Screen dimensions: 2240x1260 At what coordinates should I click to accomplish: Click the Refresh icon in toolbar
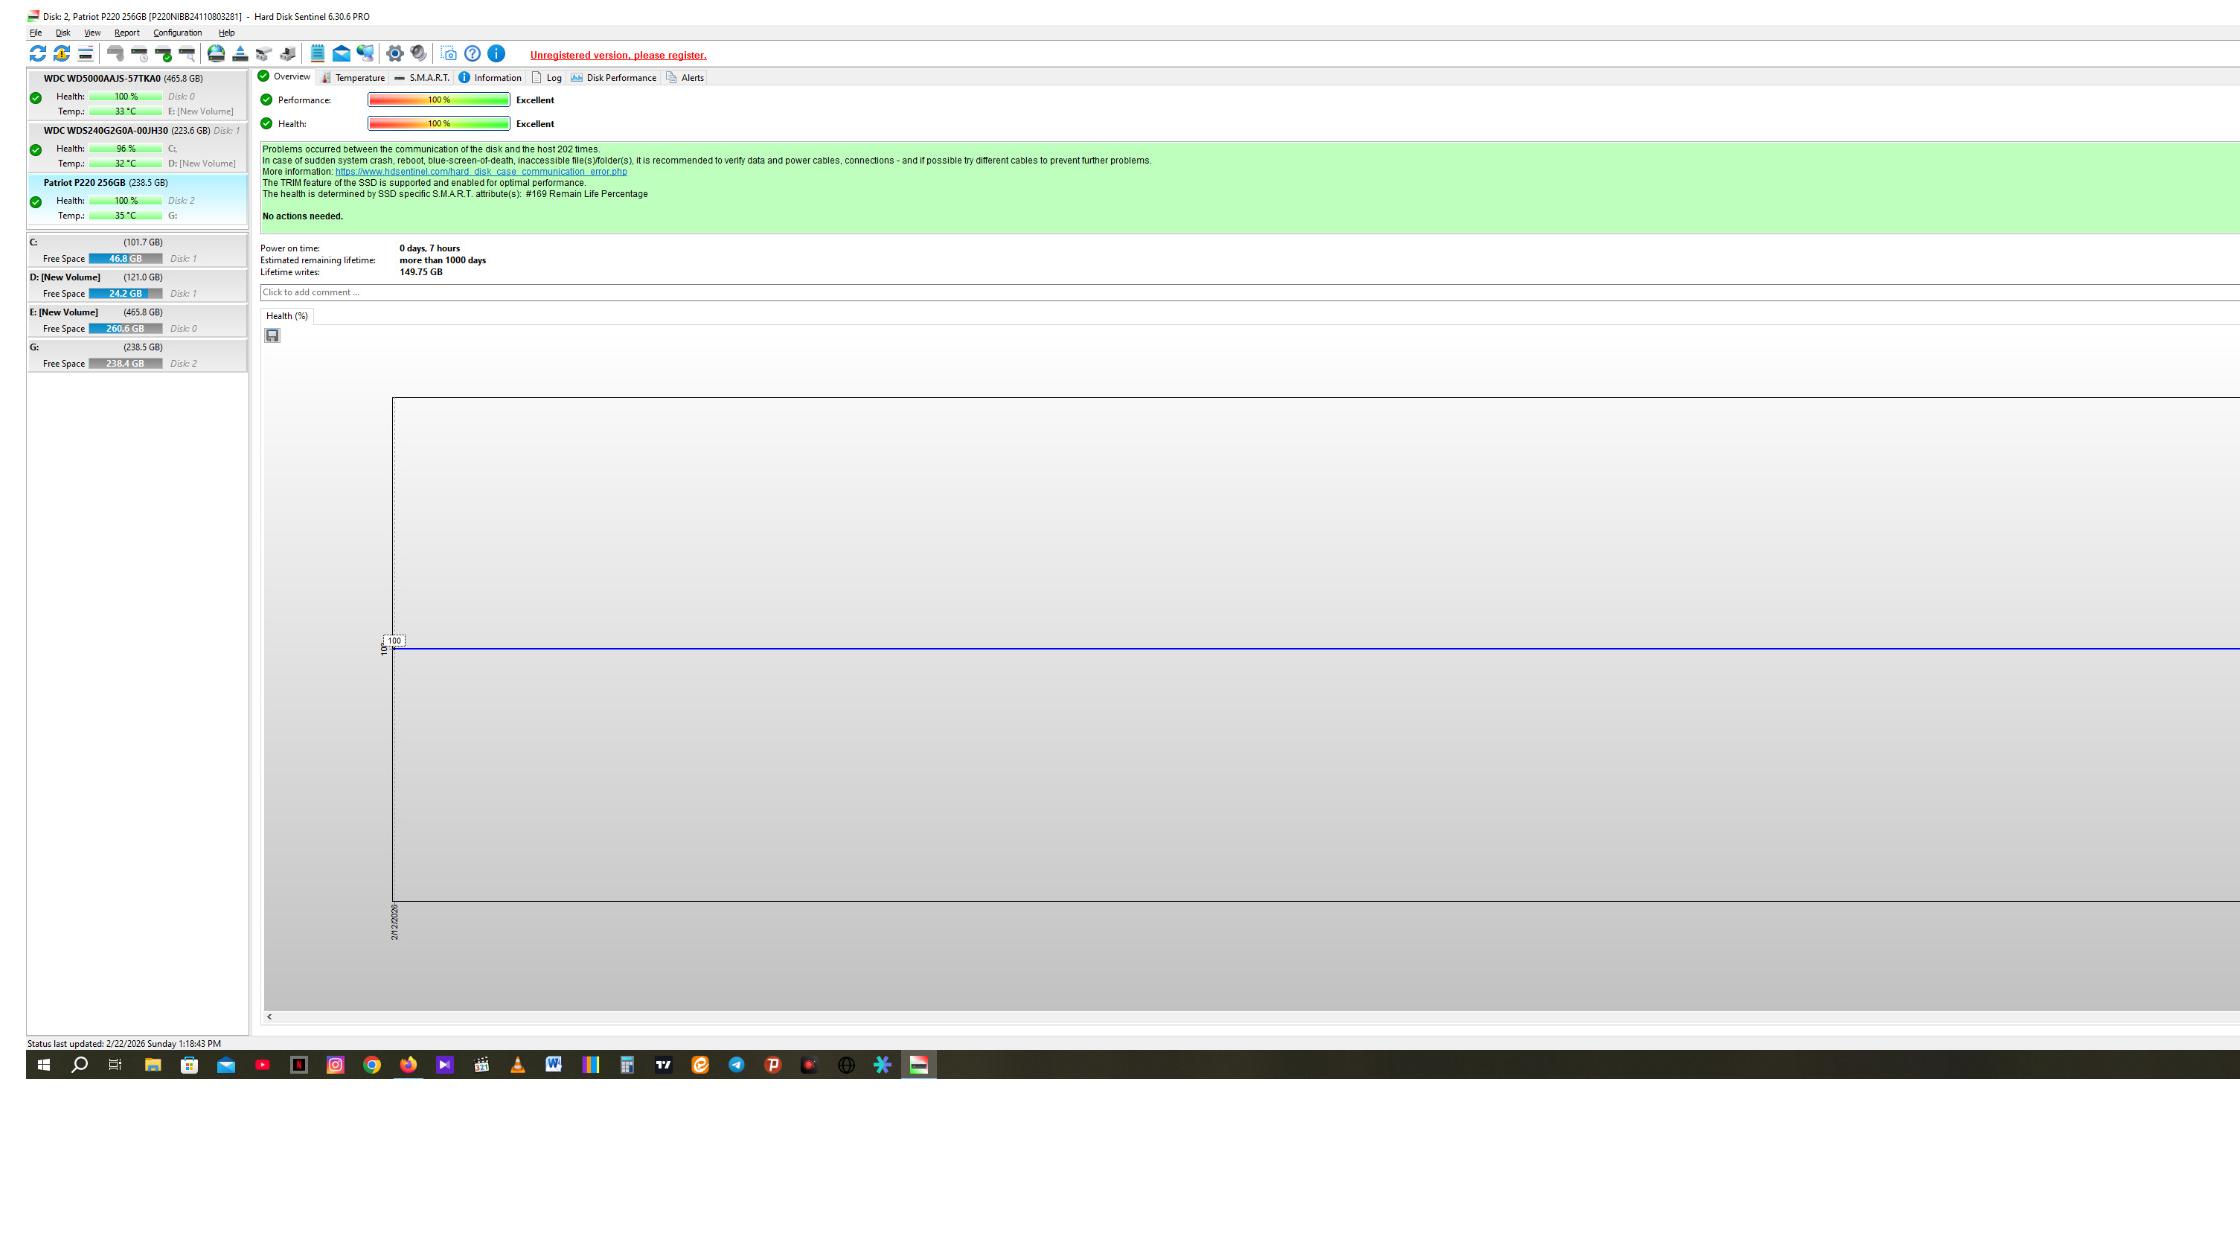pos(38,54)
